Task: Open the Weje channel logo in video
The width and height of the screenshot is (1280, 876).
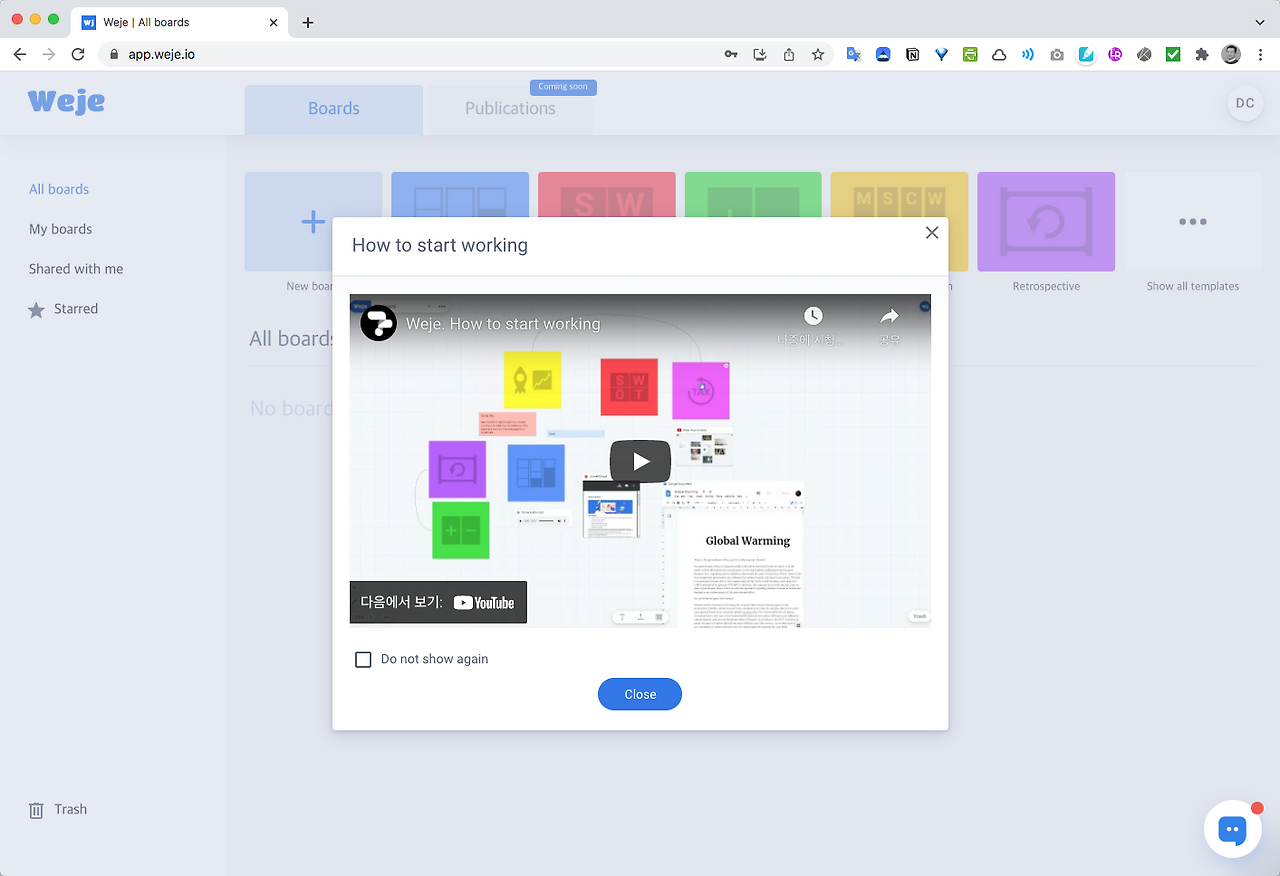Action: (379, 323)
